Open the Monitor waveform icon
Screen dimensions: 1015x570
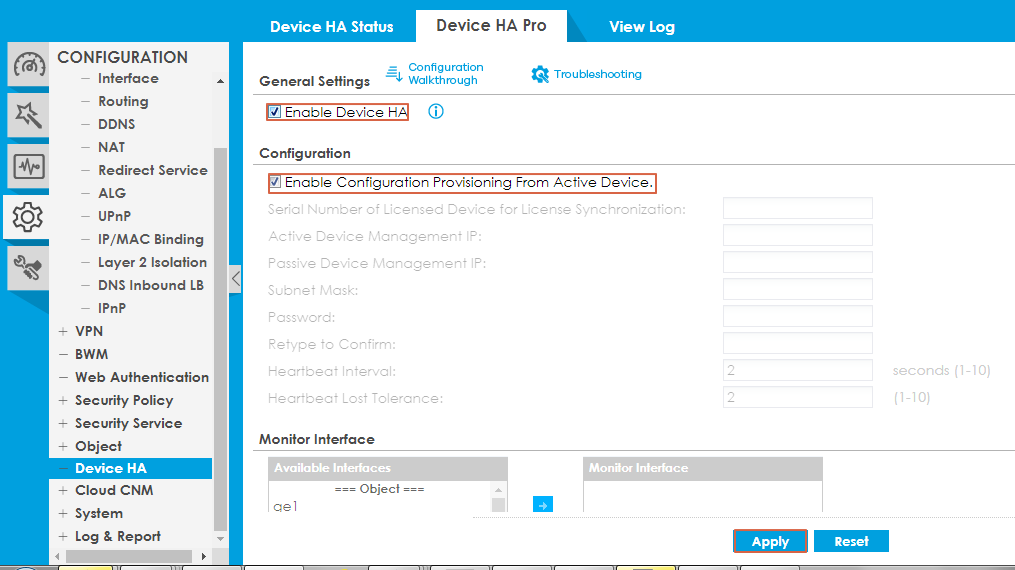(28, 166)
